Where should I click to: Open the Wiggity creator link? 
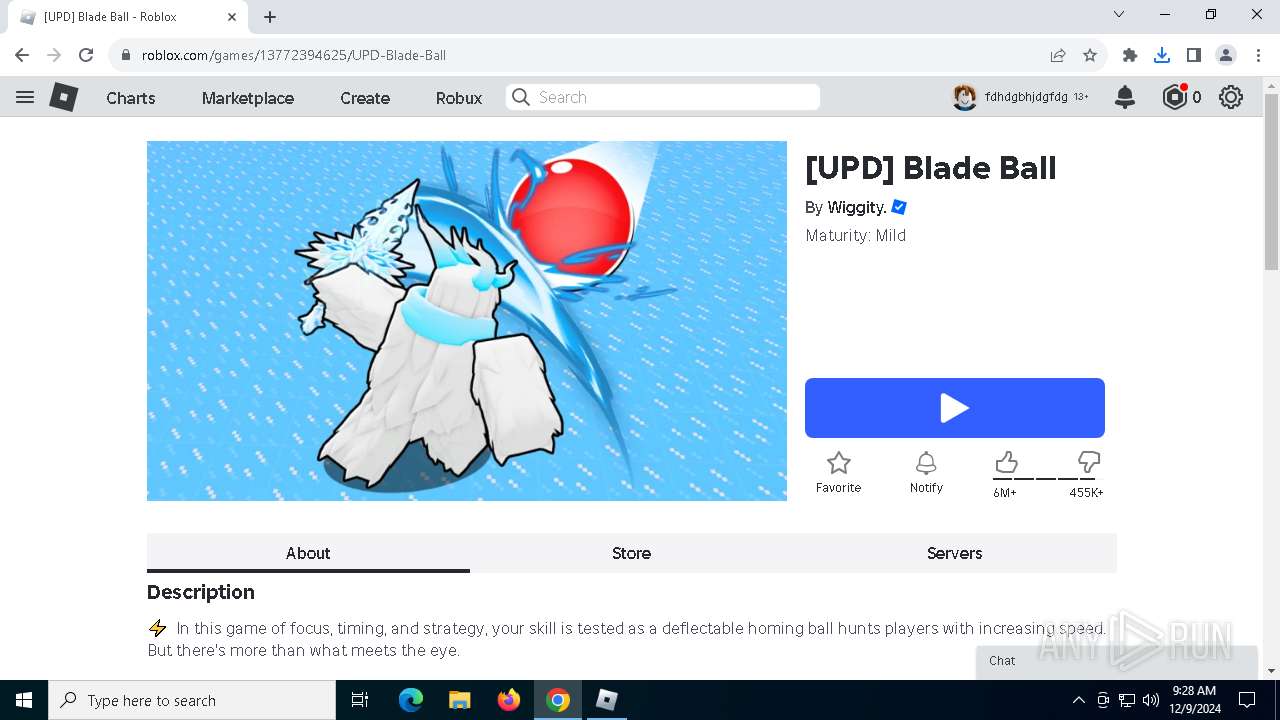click(x=857, y=207)
